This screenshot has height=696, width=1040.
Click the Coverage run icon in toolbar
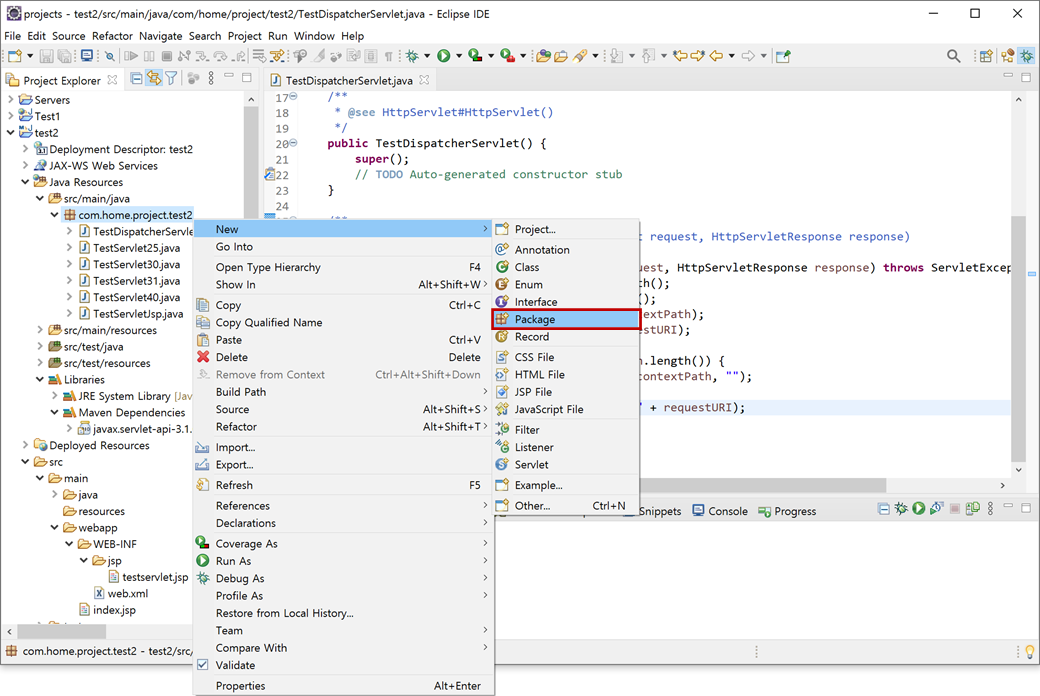pos(475,56)
